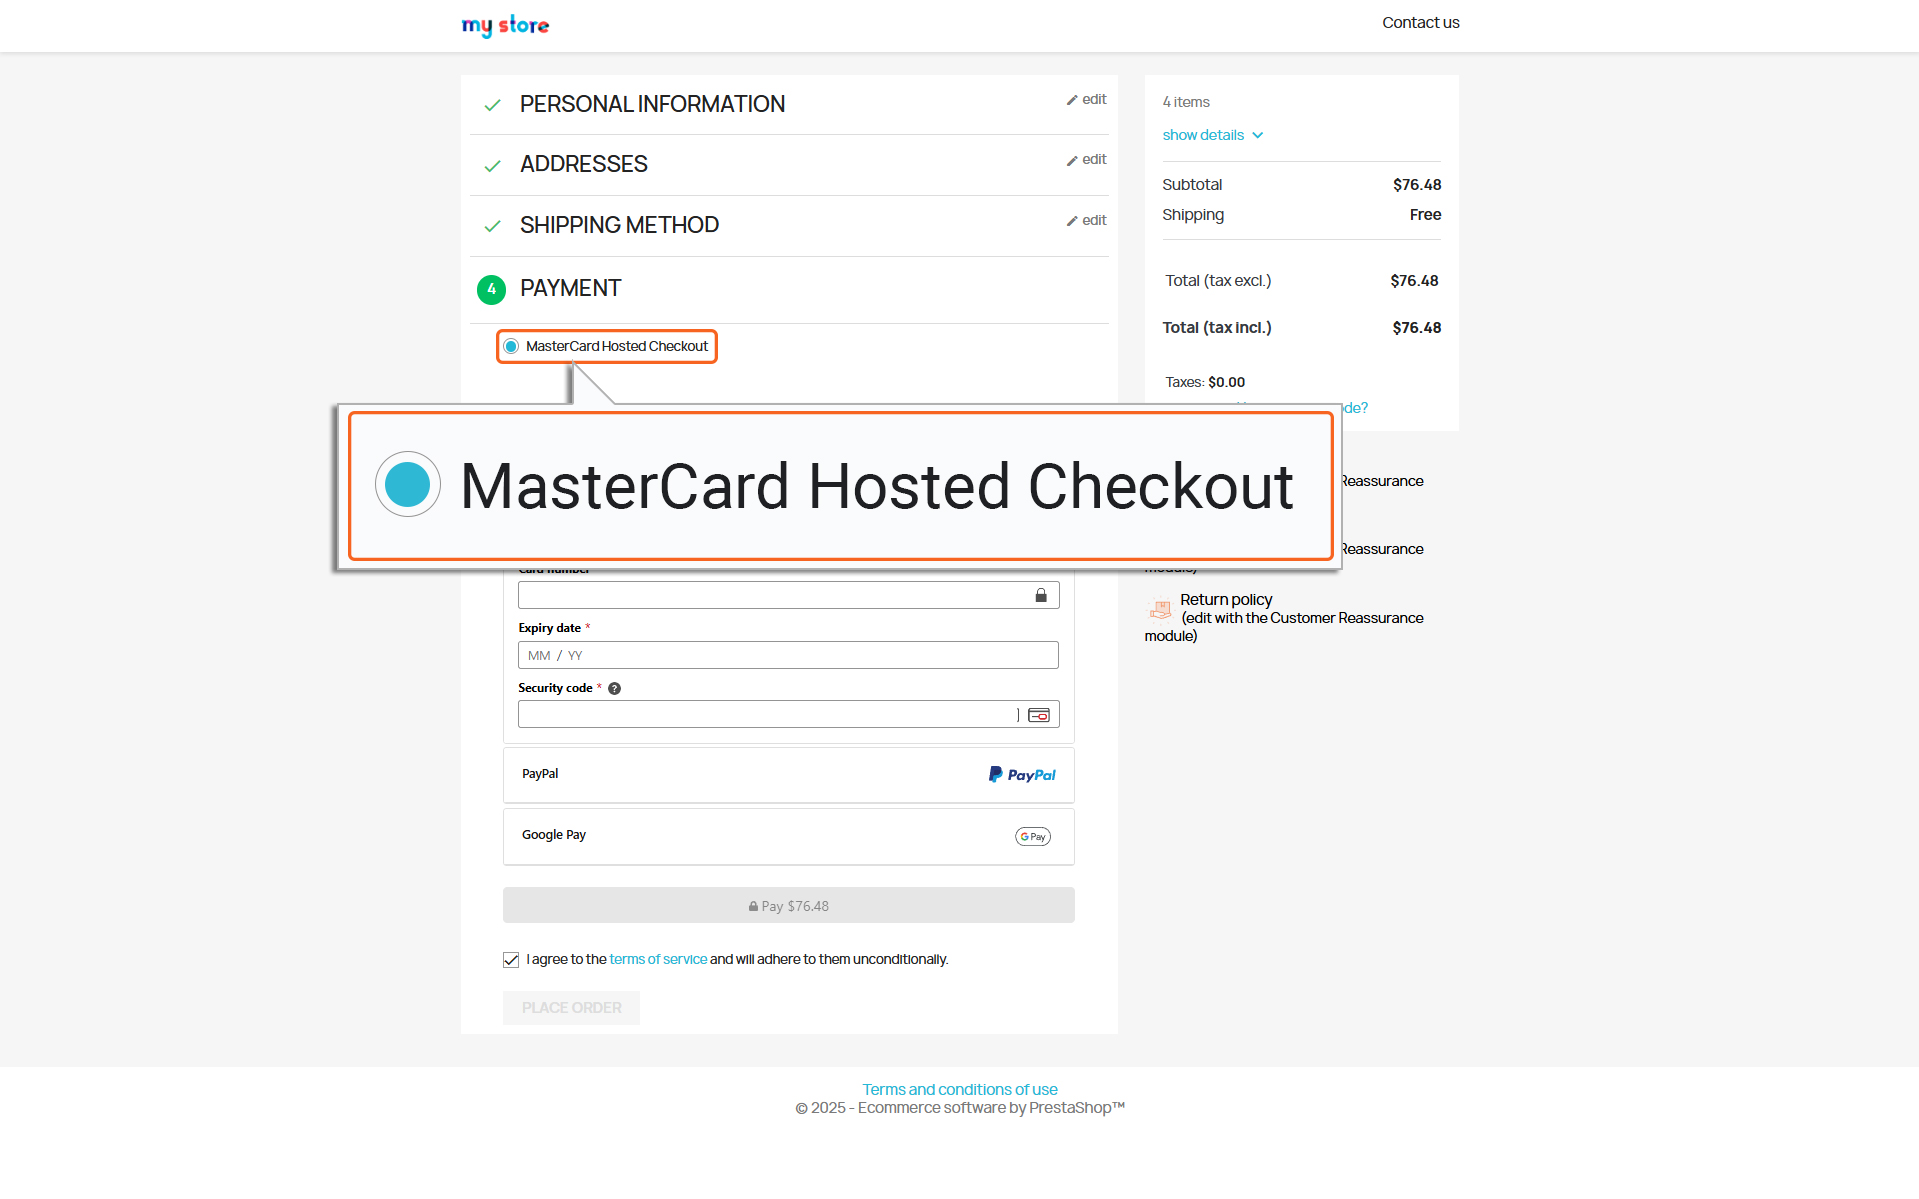Click the card icon in security code field
The width and height of the screenshot is (1919, 1199).
[1039, 715]
